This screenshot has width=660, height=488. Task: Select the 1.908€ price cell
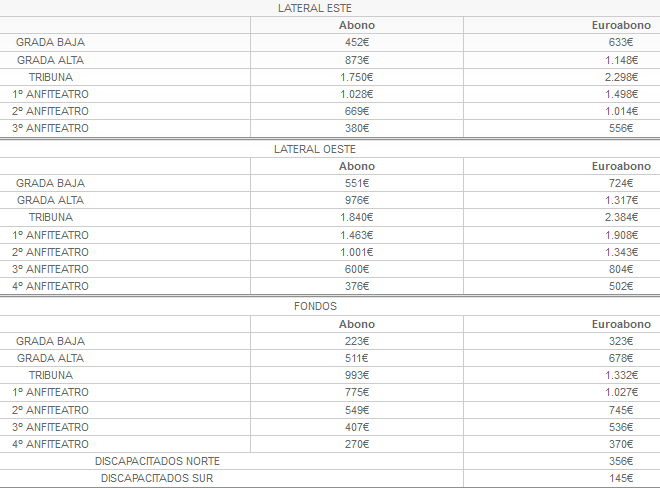(621, 235)
